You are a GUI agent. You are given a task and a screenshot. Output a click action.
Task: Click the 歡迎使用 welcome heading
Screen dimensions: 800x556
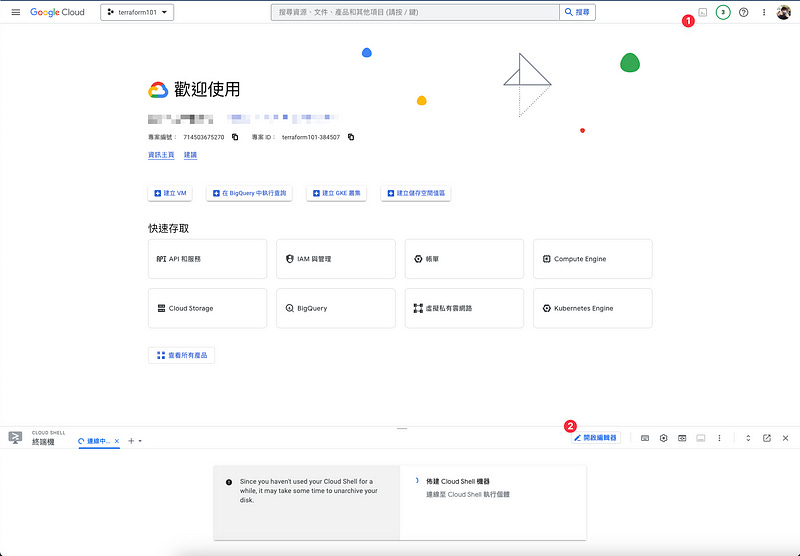tap(207, 89)
